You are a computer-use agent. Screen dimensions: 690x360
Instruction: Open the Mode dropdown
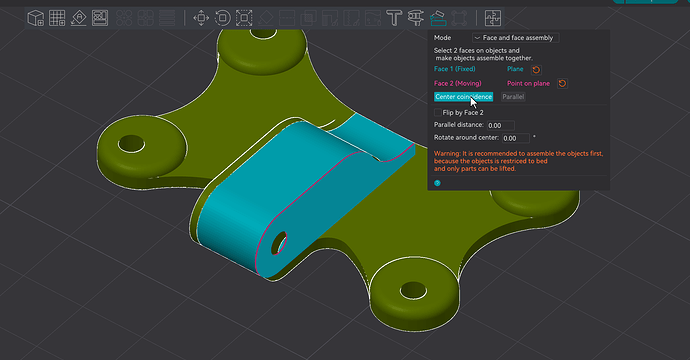coord(515,38)
